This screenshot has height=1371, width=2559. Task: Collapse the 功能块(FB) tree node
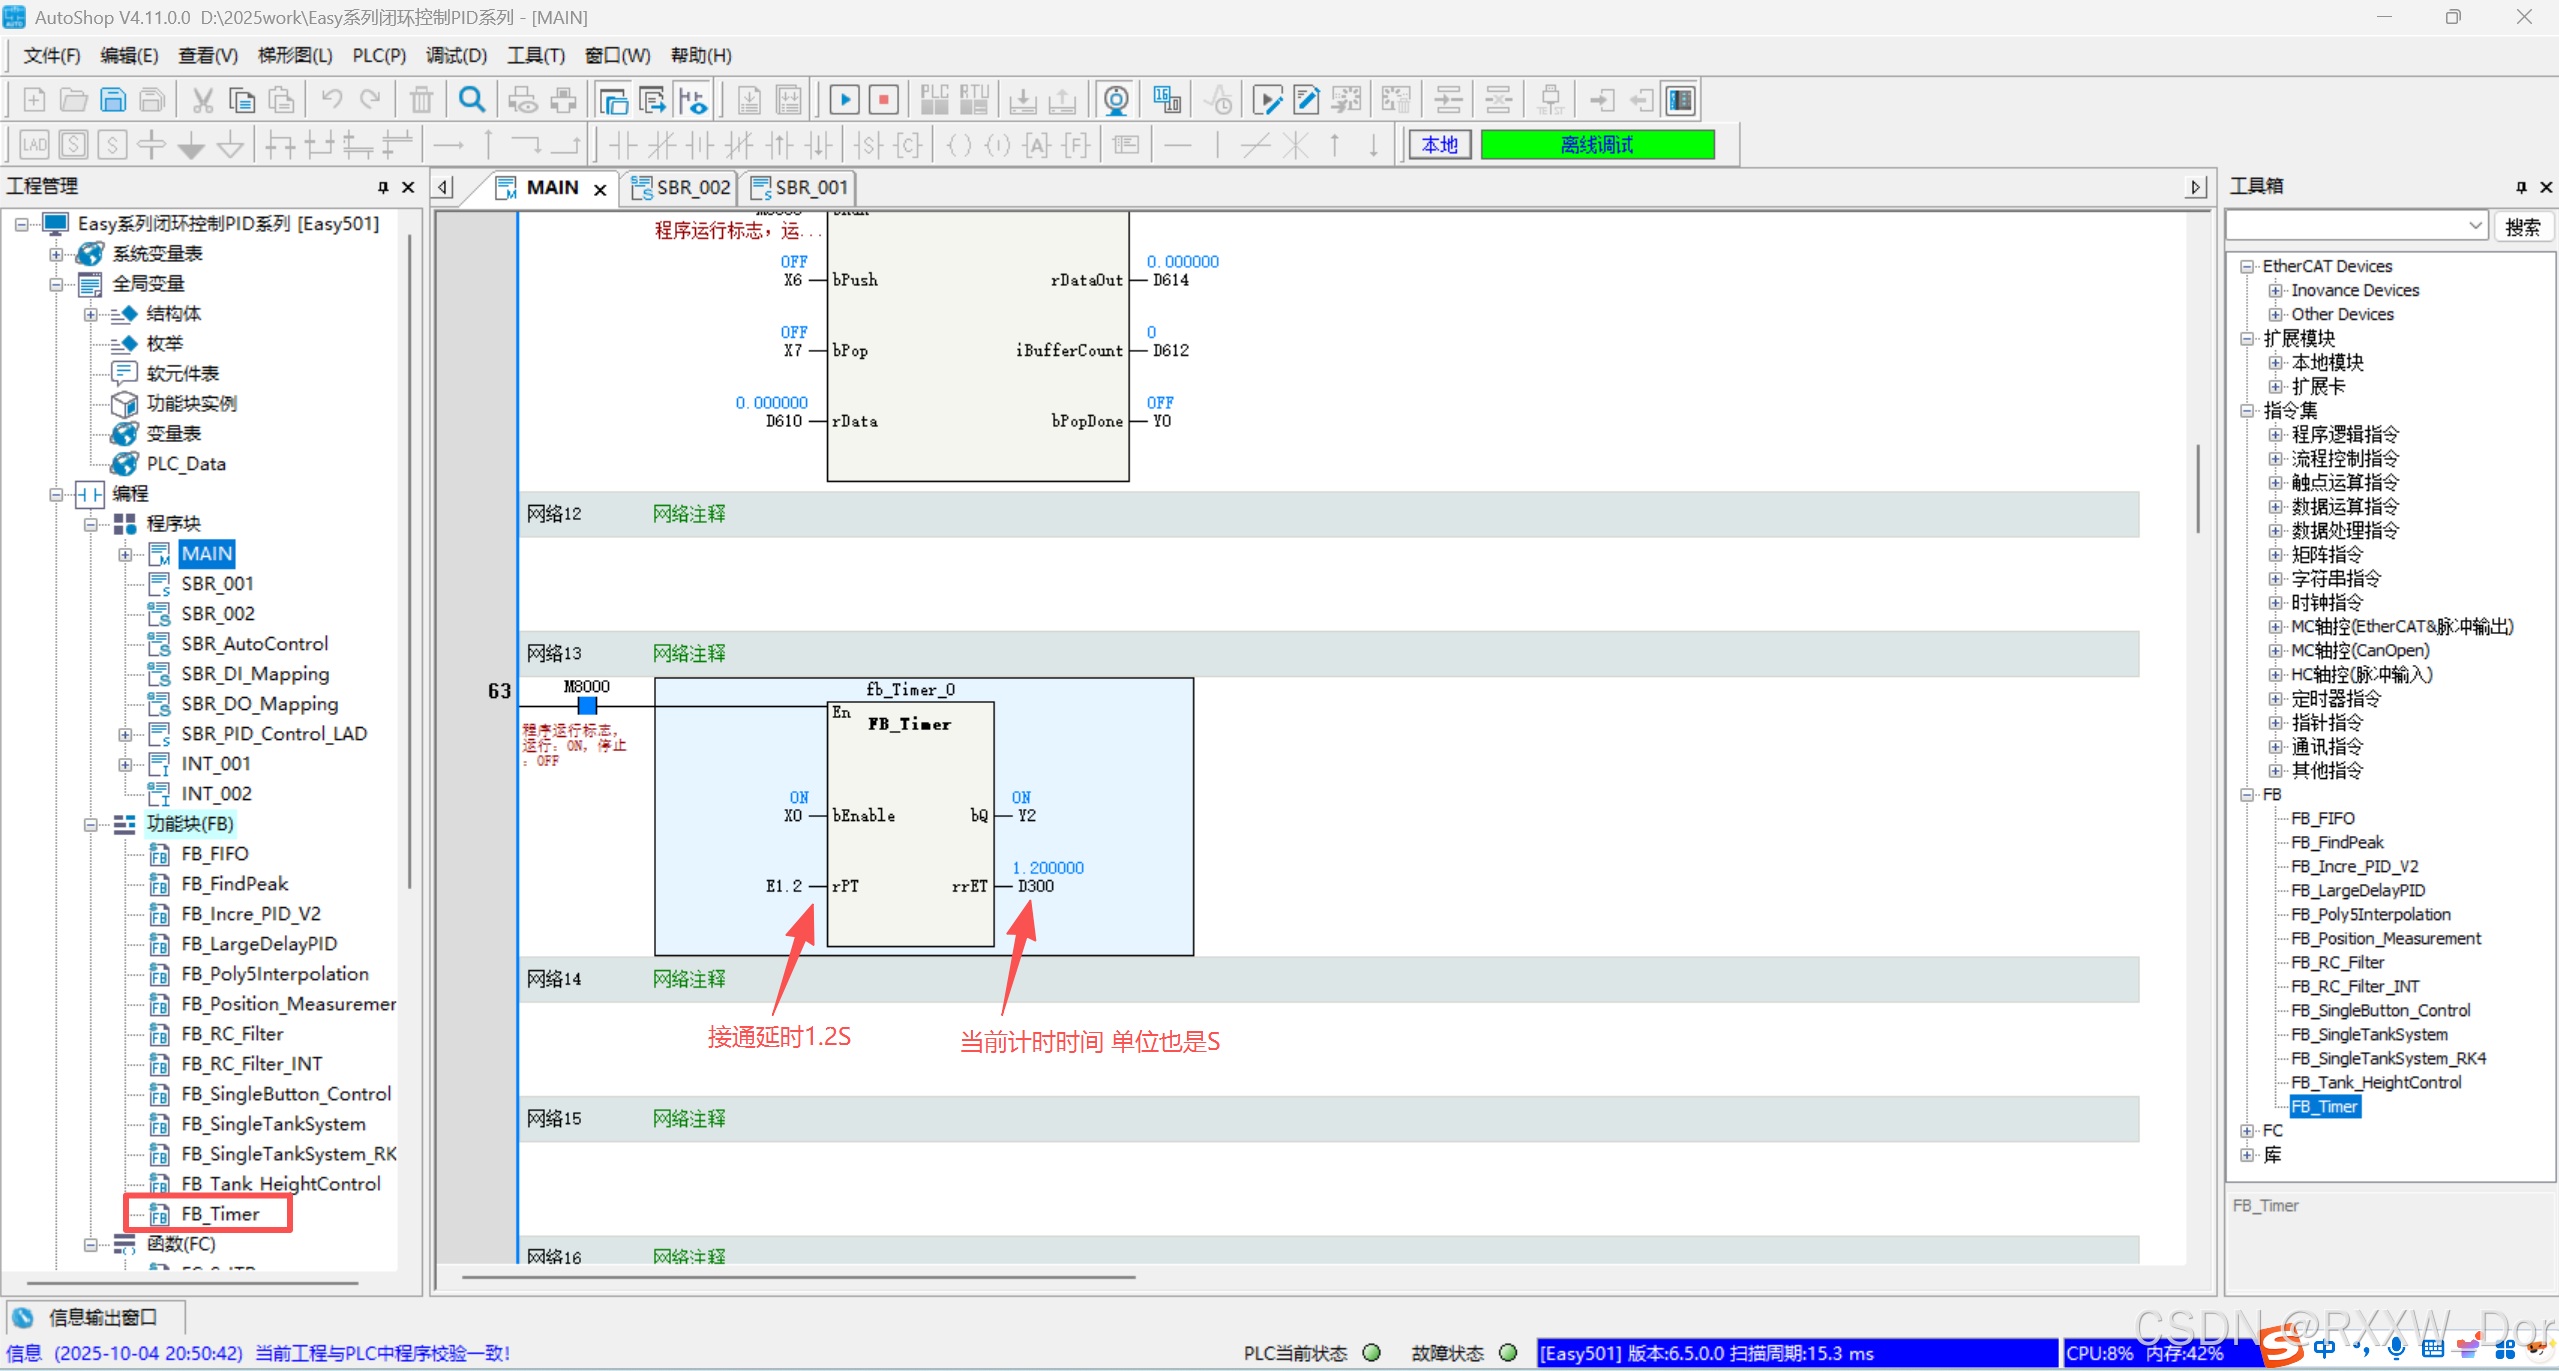pyautogui.click(x=91, y=825)
